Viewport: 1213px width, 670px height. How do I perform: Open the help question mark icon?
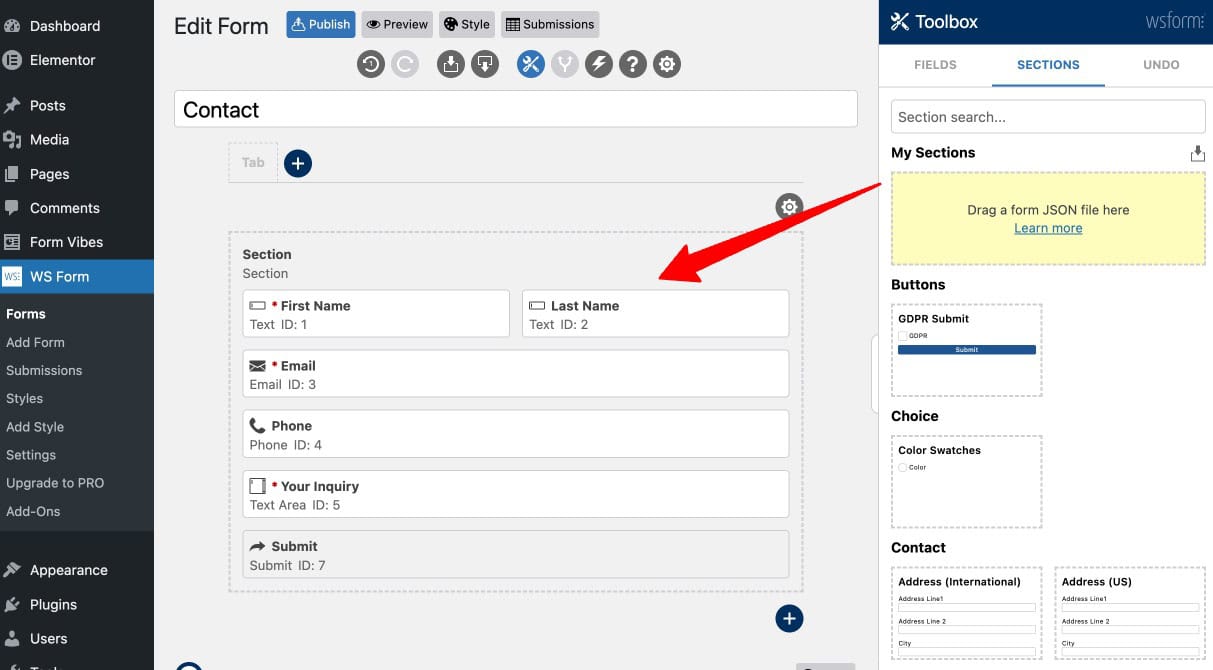(x=633, y=65)
